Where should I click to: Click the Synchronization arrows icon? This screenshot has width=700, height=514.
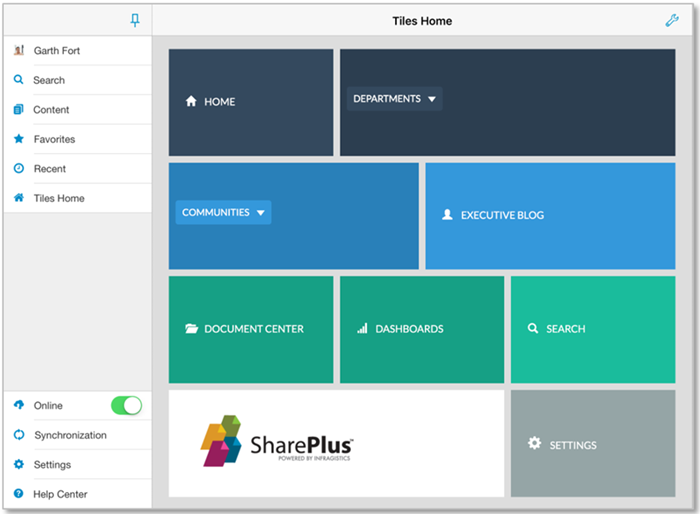[x=19, y=435]
